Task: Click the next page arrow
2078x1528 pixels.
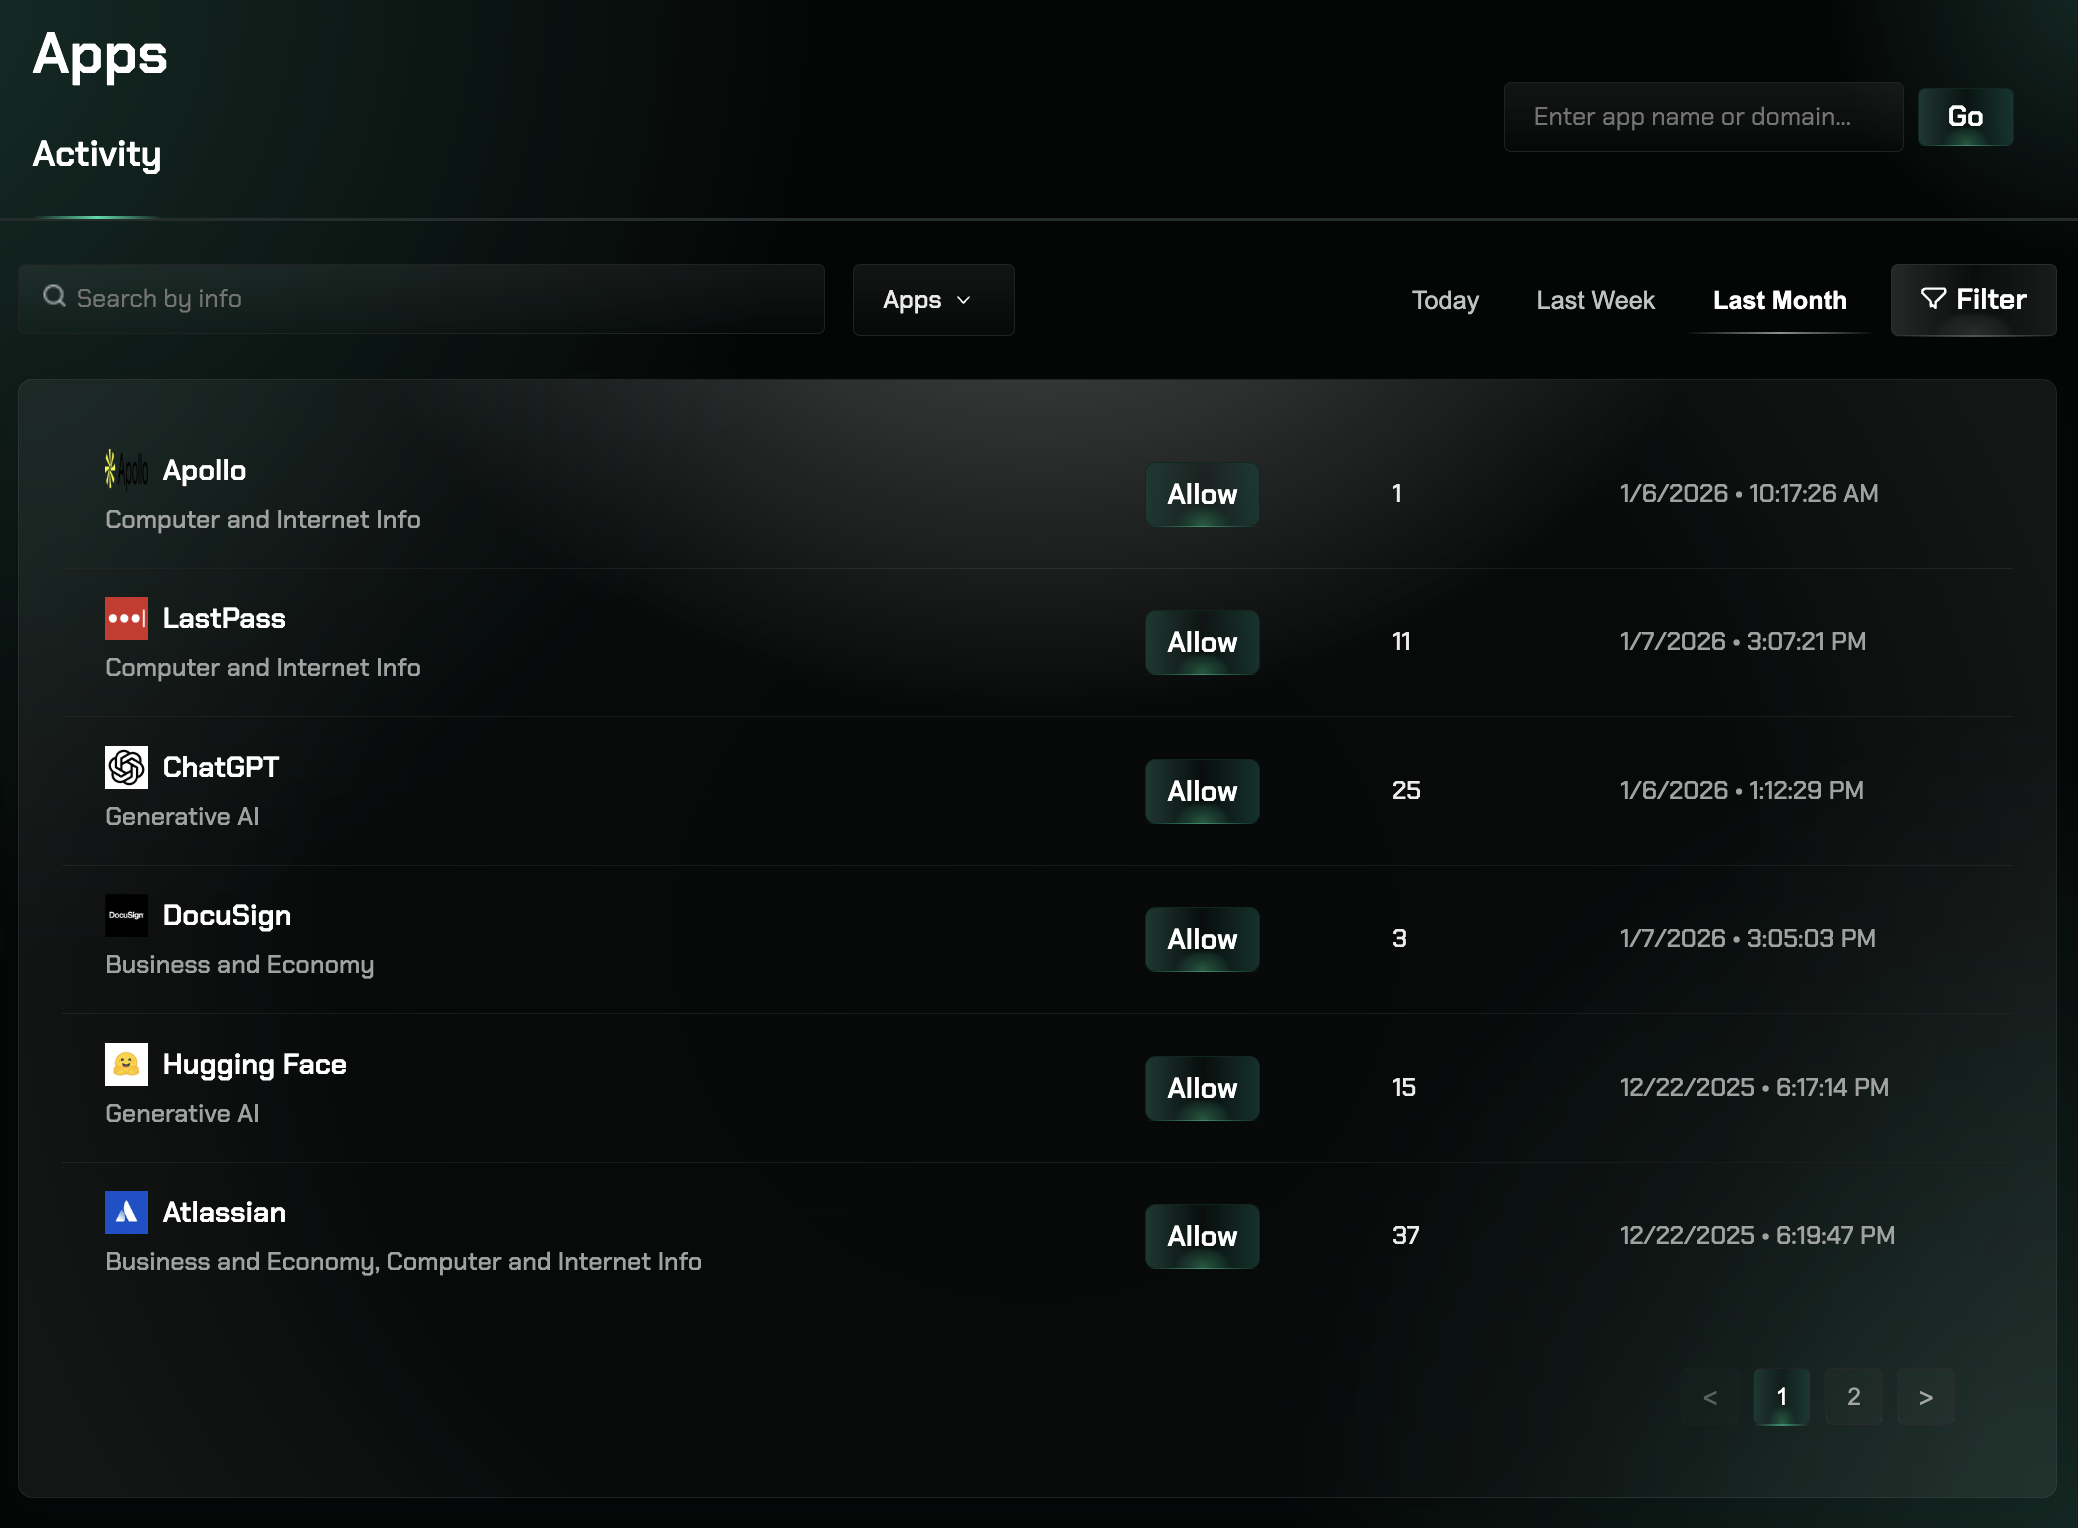Action: (1926, 1397)
